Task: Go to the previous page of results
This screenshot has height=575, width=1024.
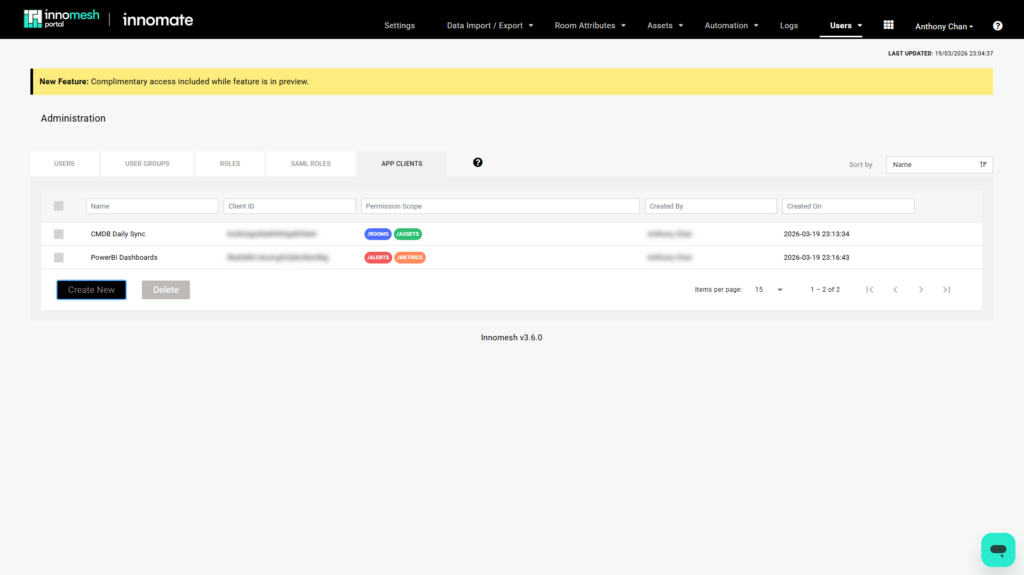Action: pyautogui.click(x=895, y=290)
